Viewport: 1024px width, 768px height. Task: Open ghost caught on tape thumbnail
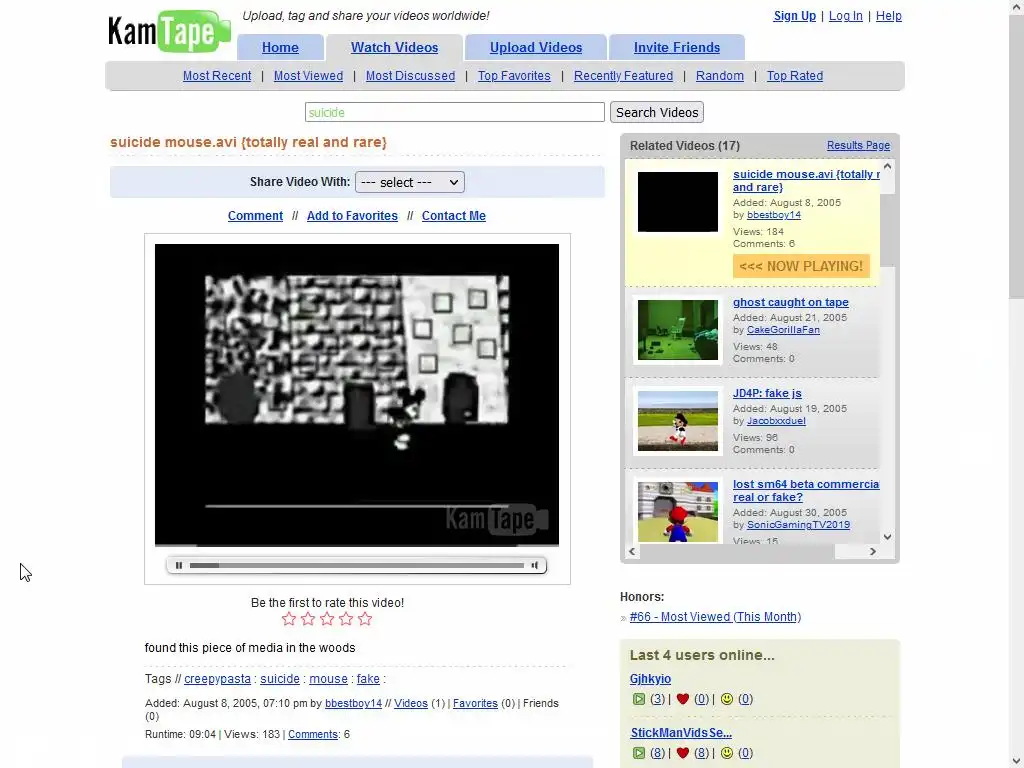pos(678,330)
